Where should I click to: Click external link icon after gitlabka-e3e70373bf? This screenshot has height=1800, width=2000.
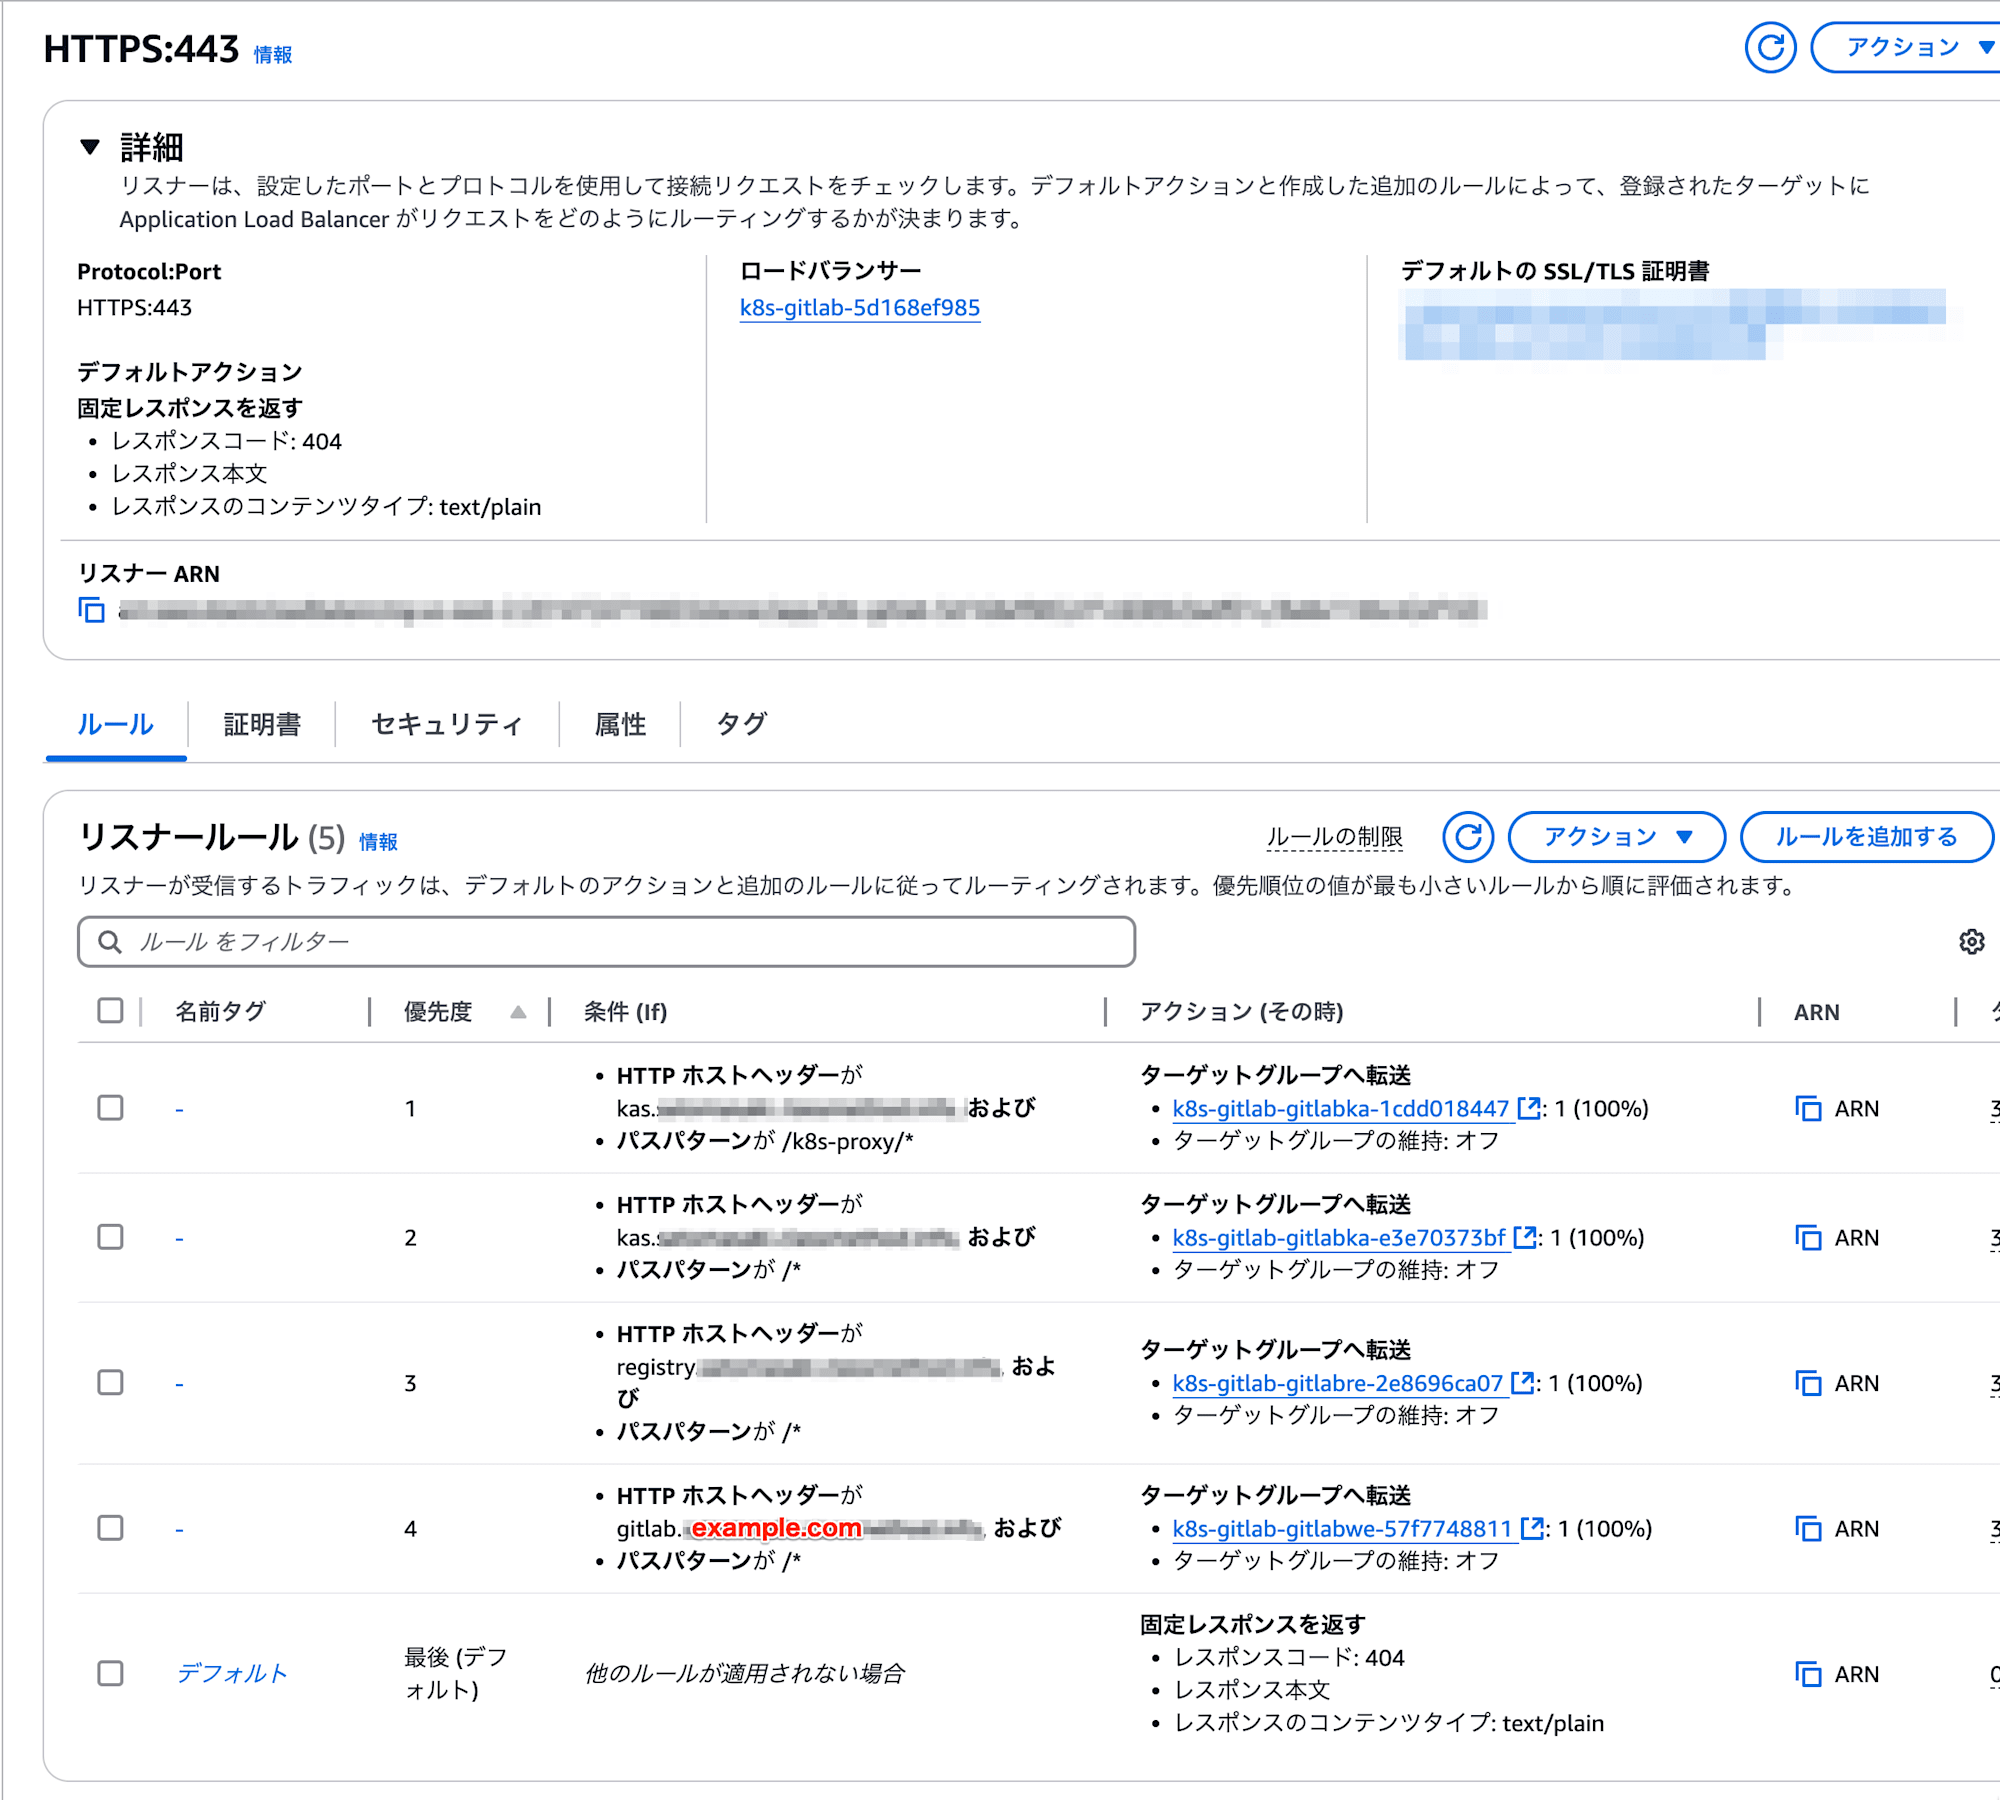pyautogui.click(x=1524, y=1236)
